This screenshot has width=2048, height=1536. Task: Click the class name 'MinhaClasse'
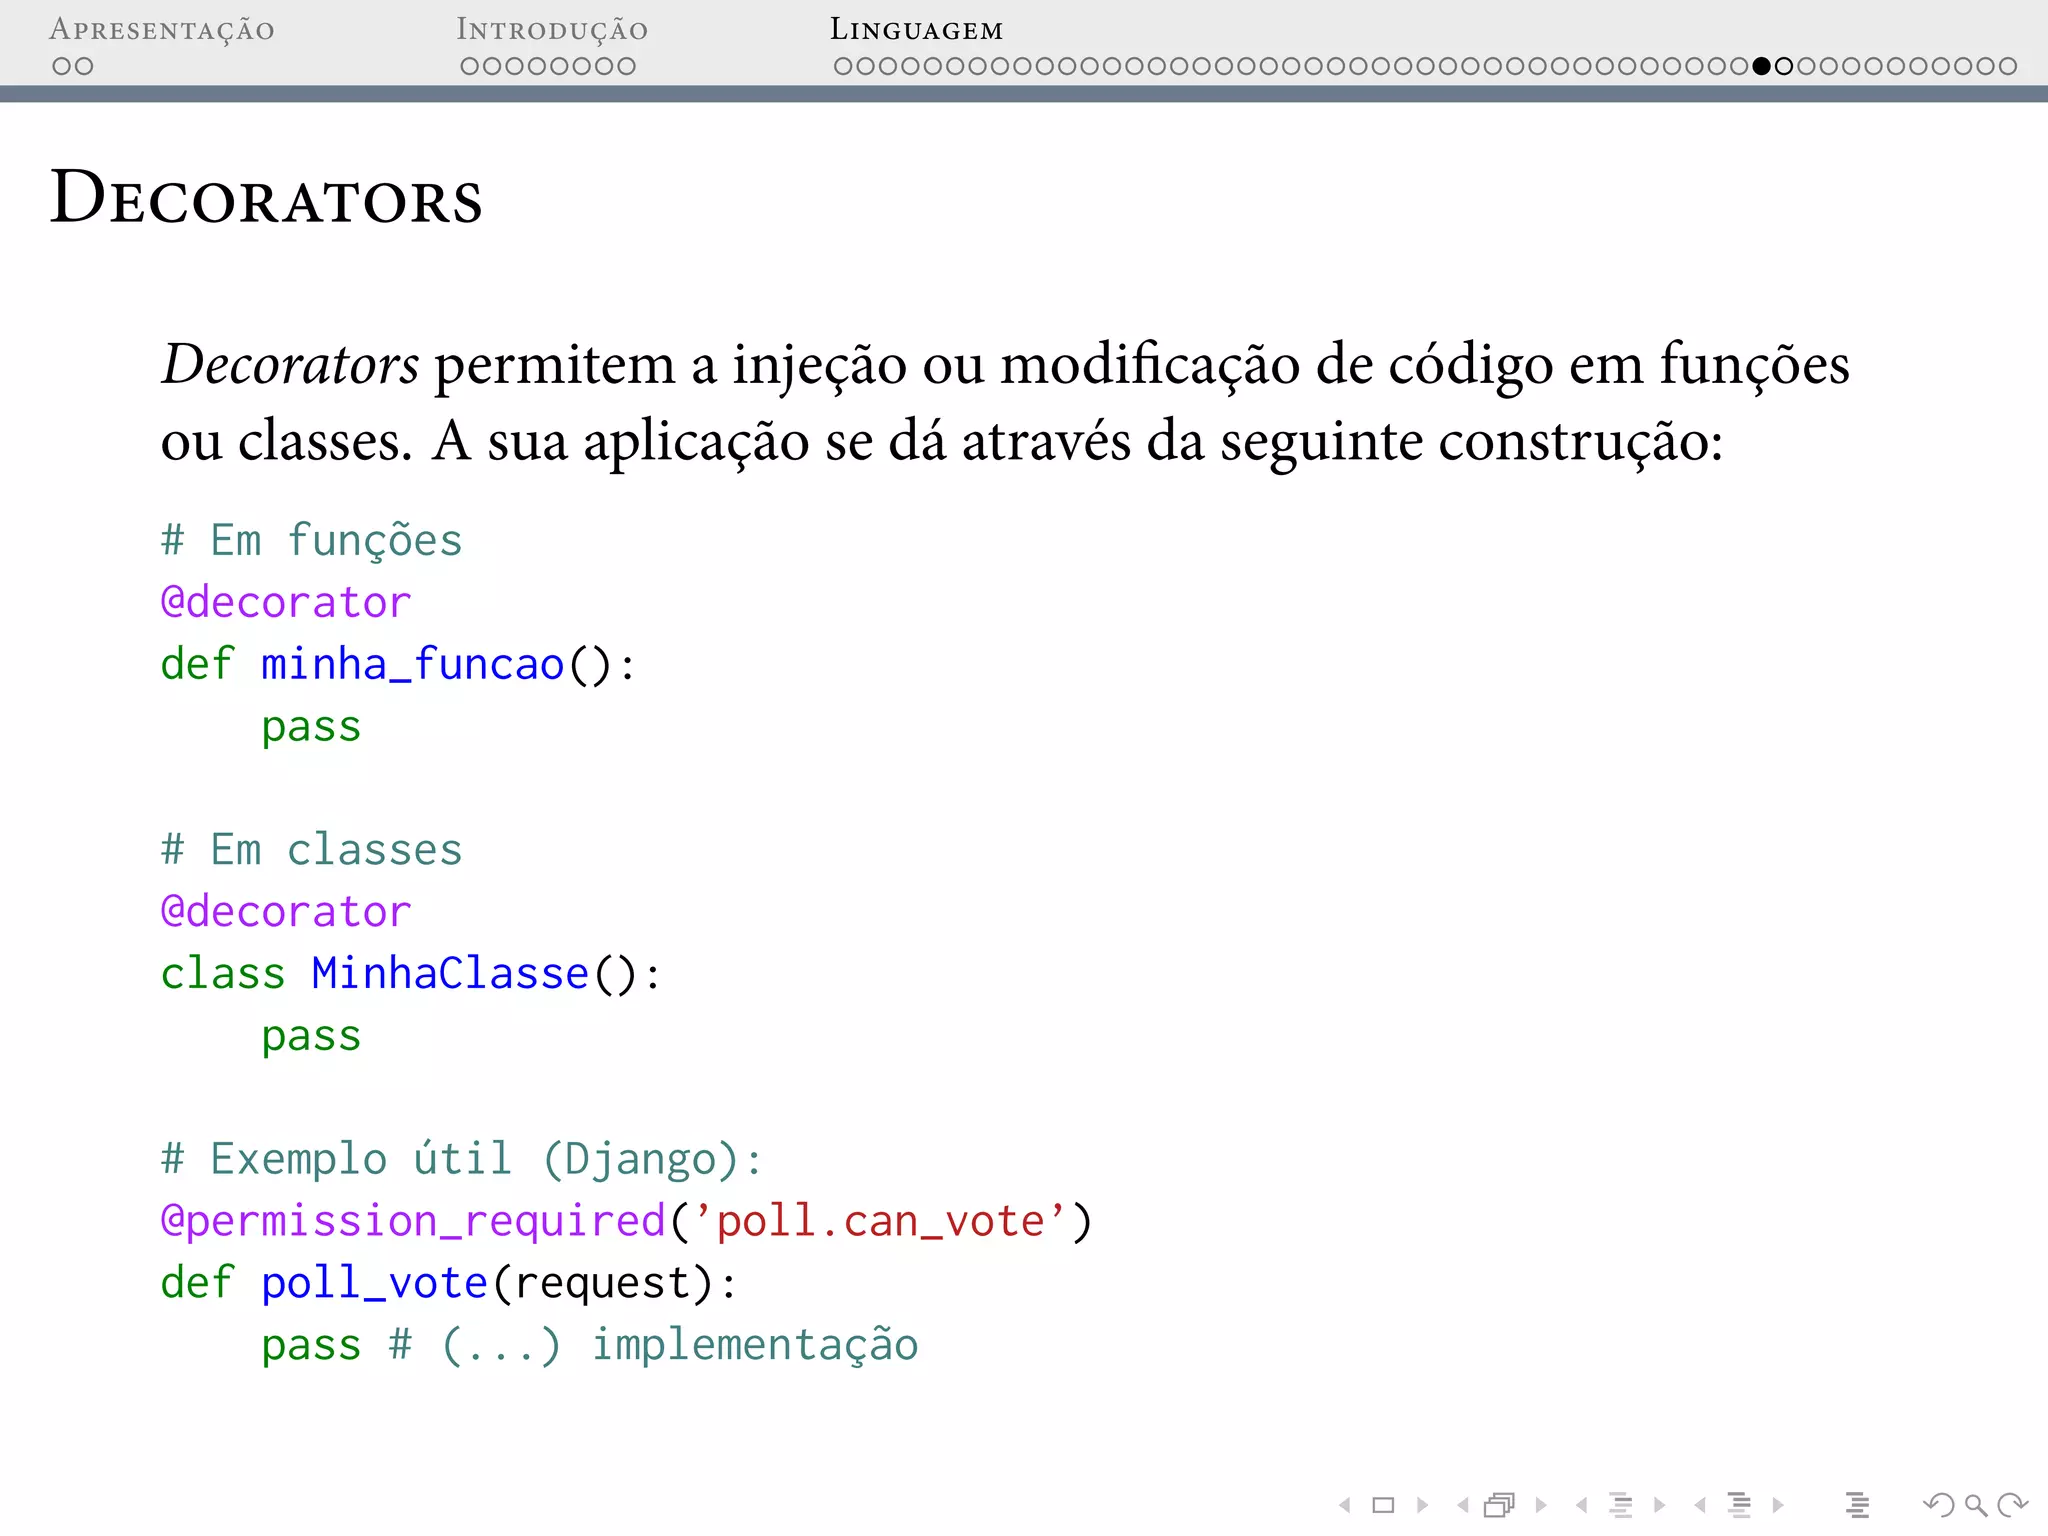[450, 973]
